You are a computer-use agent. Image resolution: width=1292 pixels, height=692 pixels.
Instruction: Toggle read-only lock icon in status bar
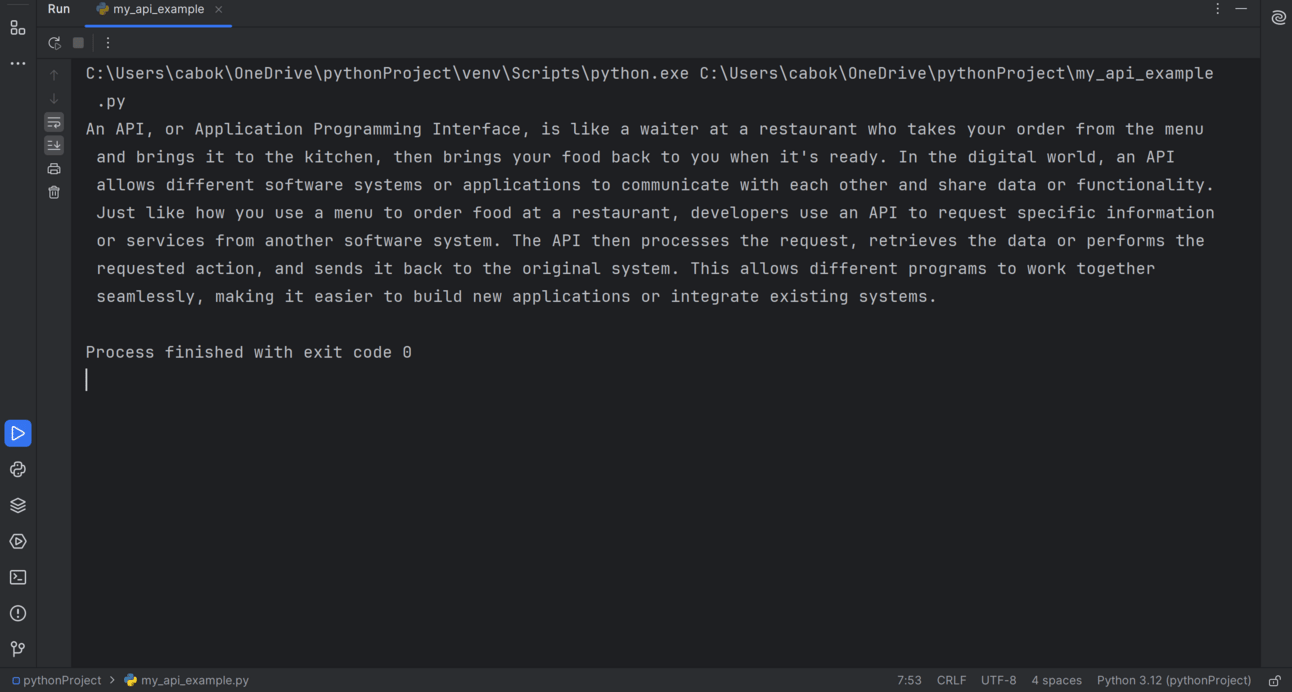[1274, 680]
